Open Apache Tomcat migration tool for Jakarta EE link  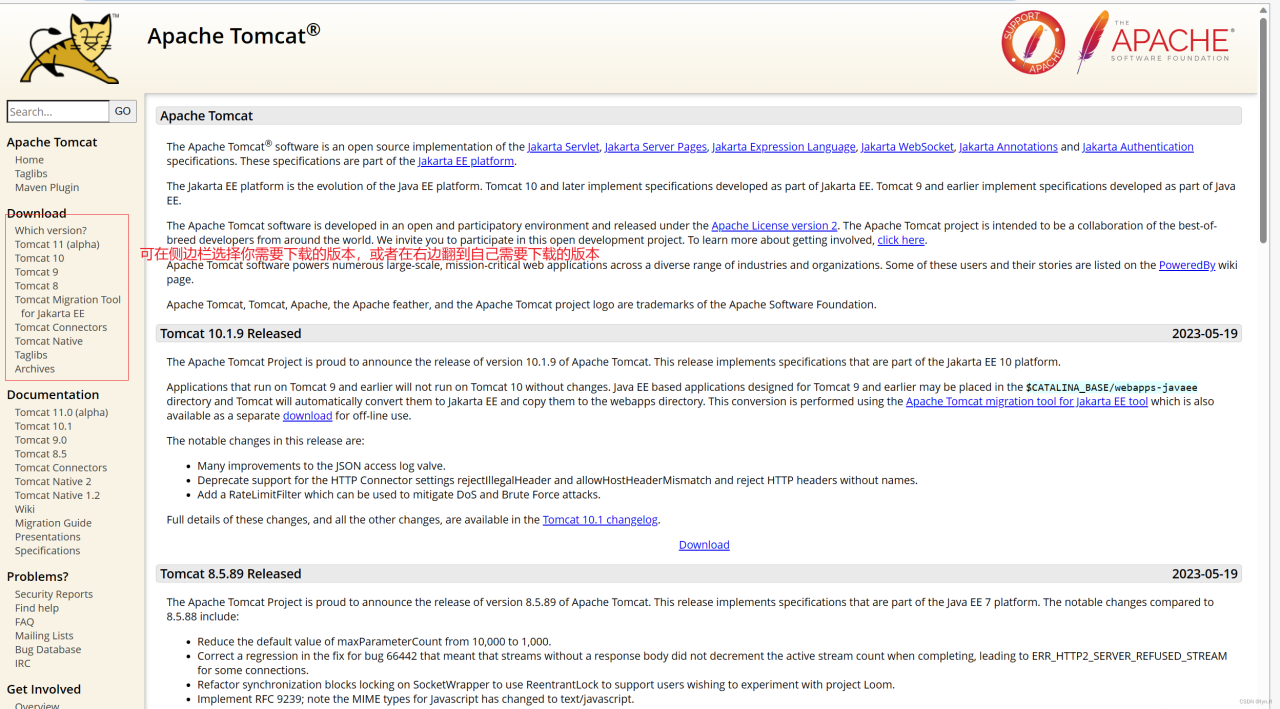1026,402
